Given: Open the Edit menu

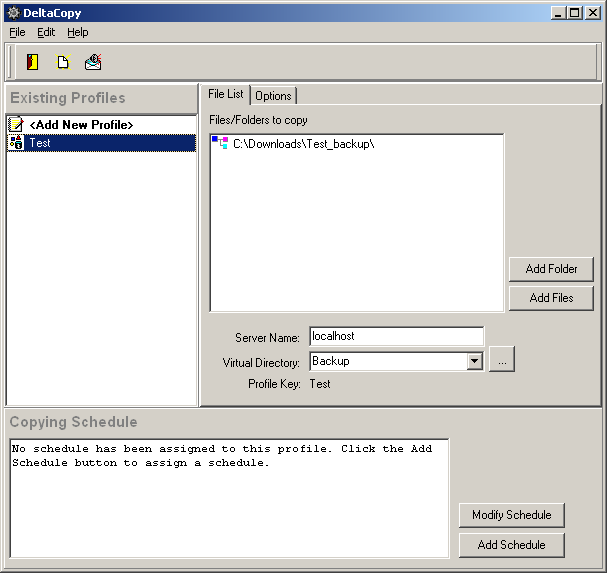Looking at the screenshot, I should point(46,32).
